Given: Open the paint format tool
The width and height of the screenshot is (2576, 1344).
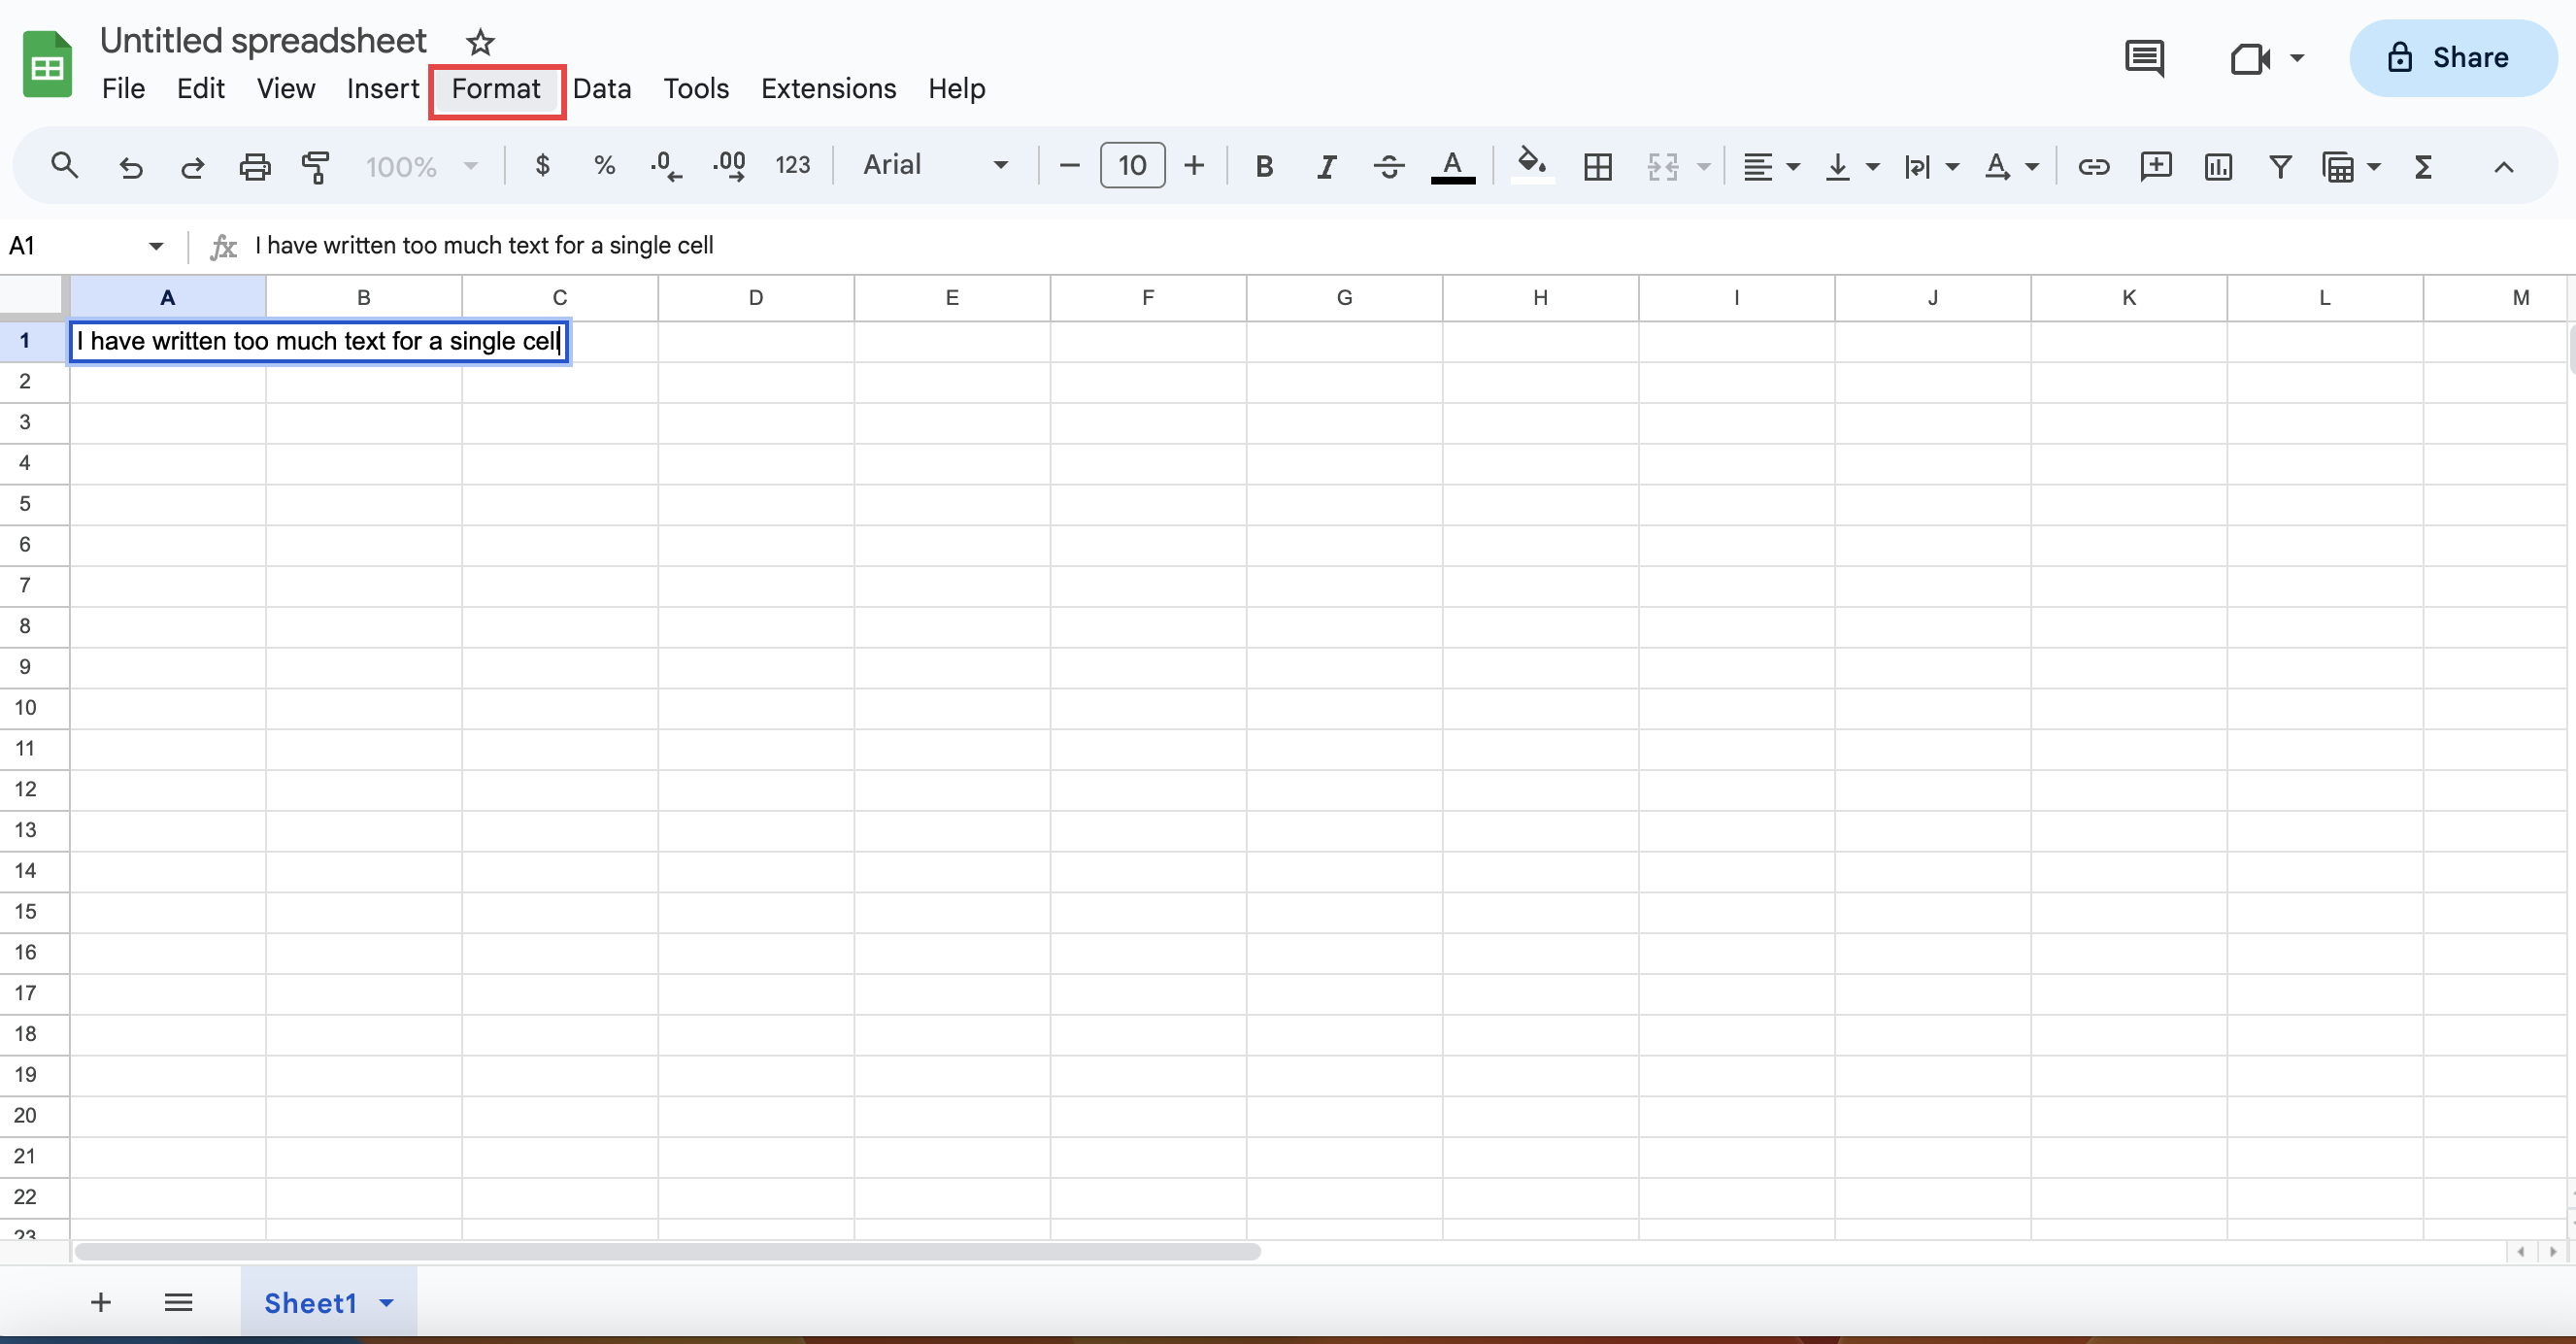Looking at the screenshot, I should [315, 166].
